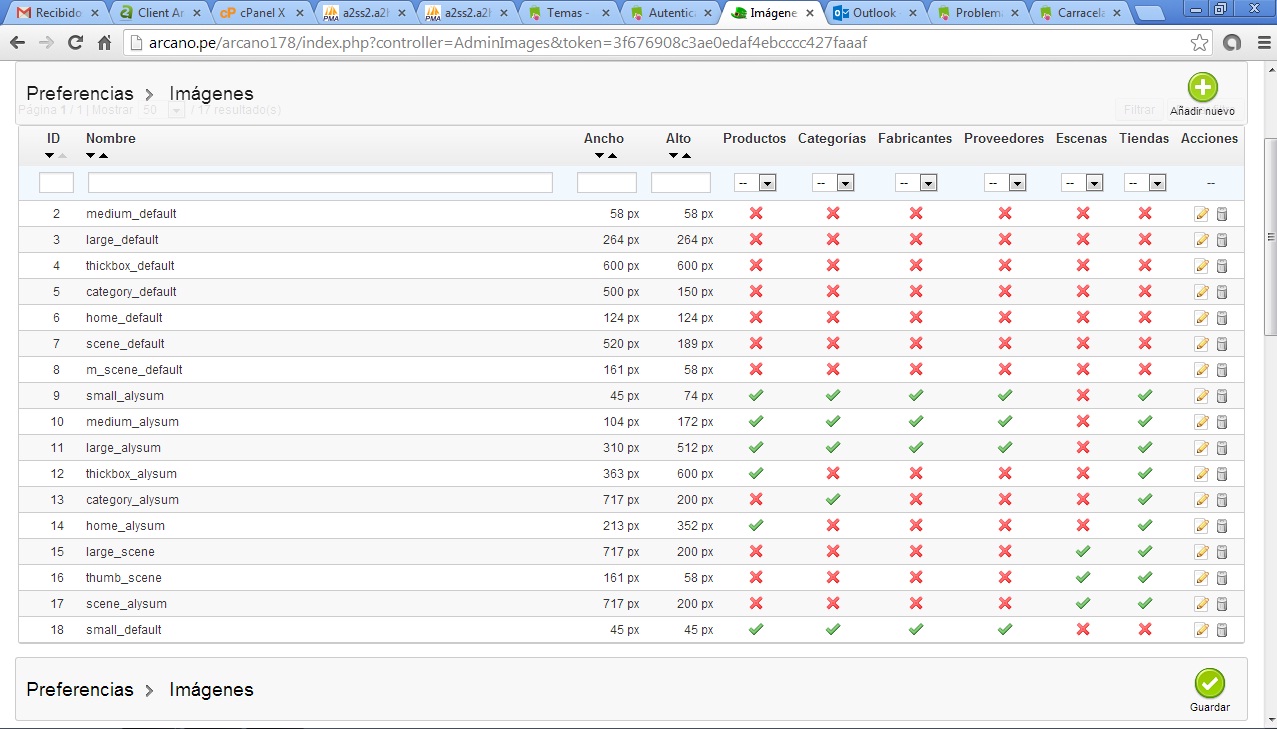Delete the thumb_scene row

(x=1222, y=578)
